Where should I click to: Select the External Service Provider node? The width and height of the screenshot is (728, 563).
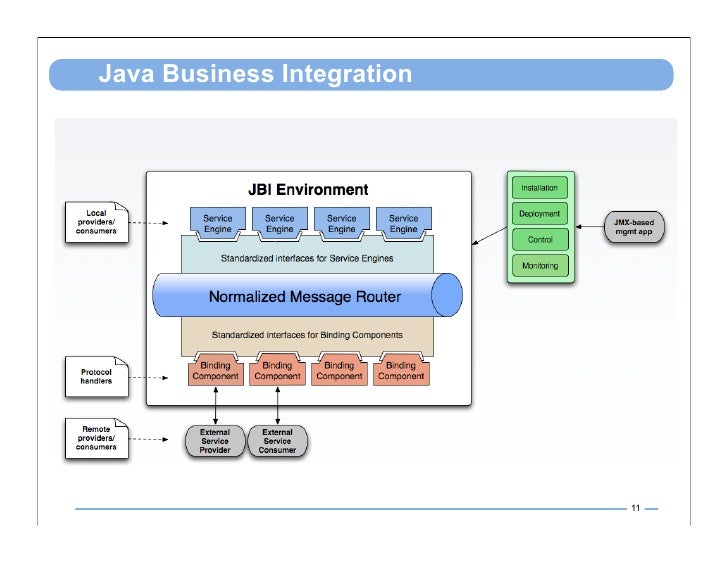coord(215,441)
